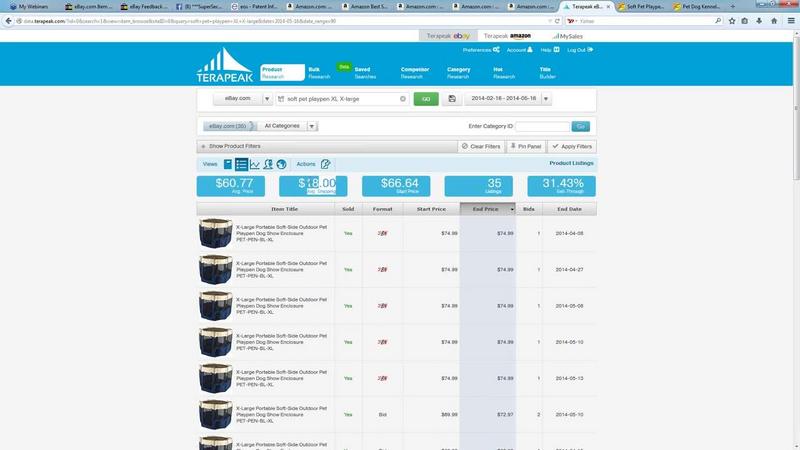The image size is (800, 450).
Task: Go to the browser home page icon
Action: click(774, 21)
